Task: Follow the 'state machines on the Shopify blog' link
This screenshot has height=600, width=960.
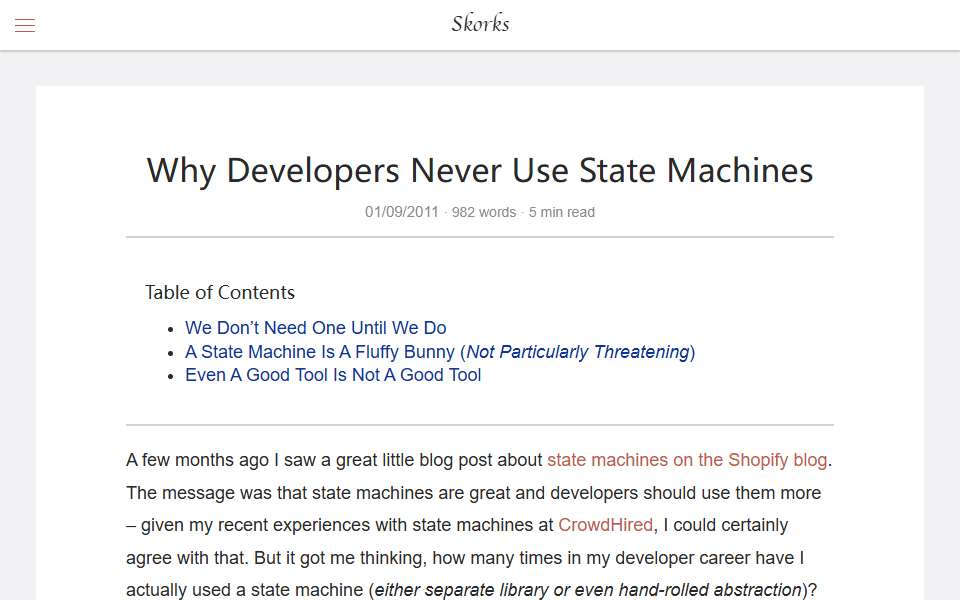Action: pos(687,460)
